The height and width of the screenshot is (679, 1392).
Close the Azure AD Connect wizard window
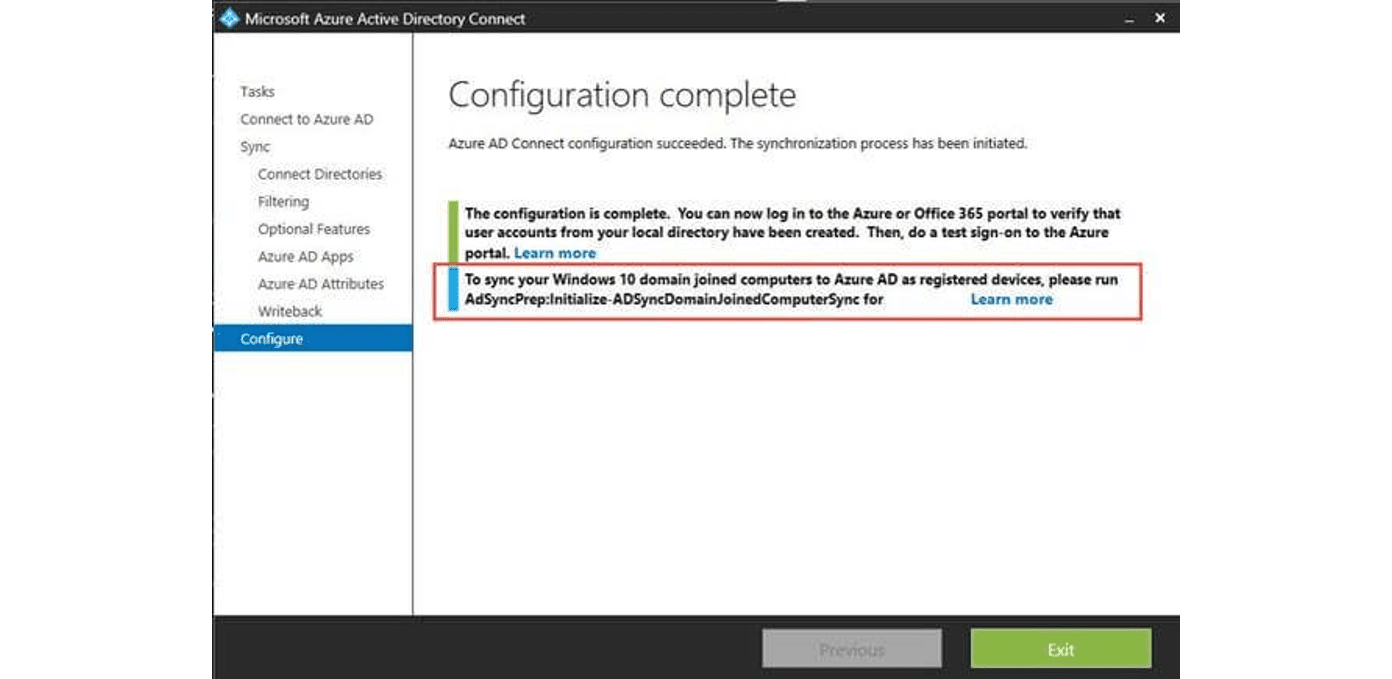point(1160,18)
